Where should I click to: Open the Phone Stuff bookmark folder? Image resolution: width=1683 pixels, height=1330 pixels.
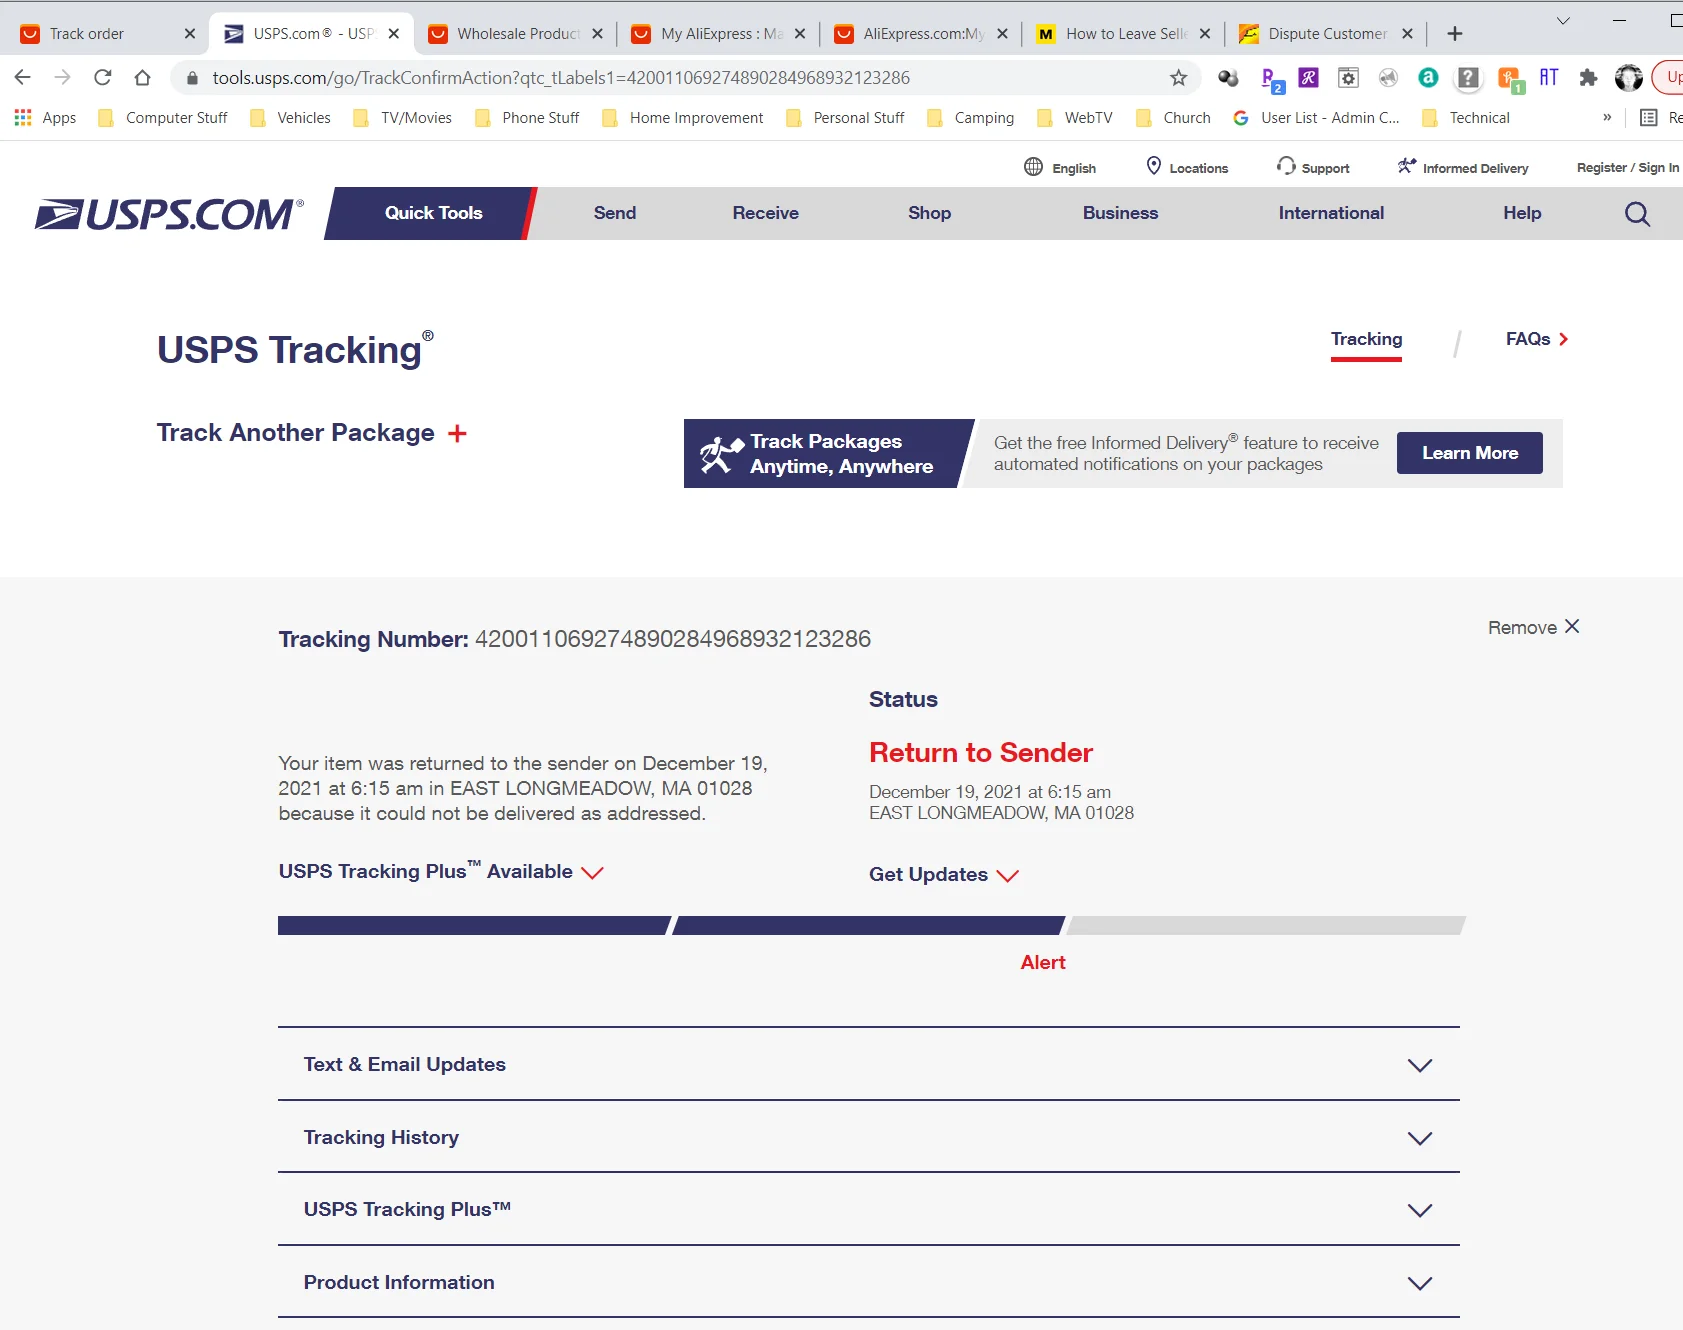[x=528, y=118]
